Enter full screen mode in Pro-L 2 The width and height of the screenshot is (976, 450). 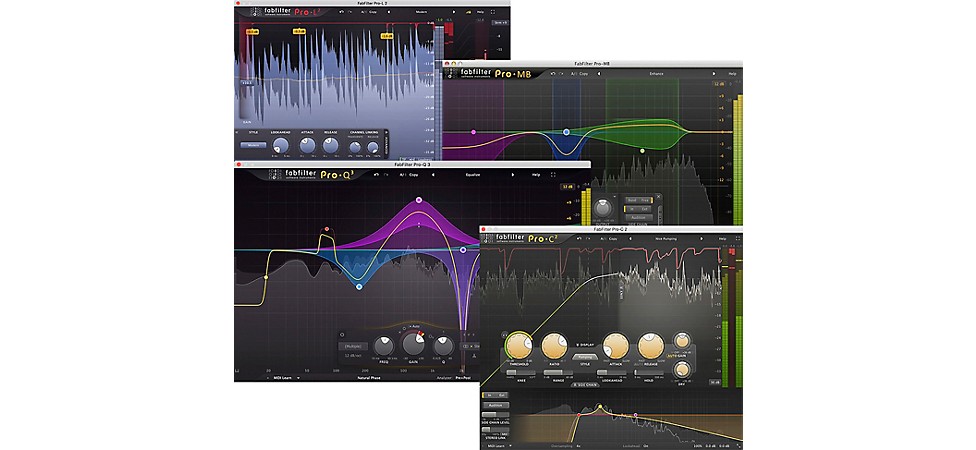pos(493,12)
